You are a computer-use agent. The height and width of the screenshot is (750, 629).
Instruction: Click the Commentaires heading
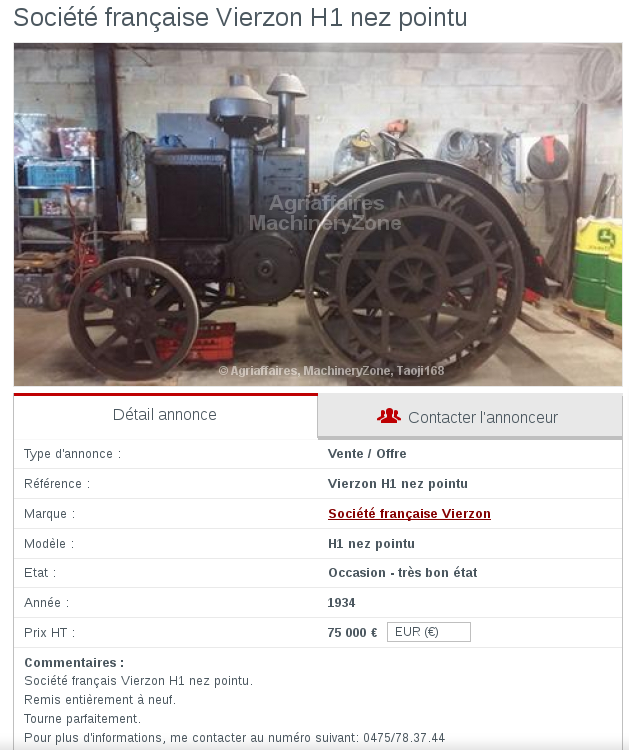(74, 663)
